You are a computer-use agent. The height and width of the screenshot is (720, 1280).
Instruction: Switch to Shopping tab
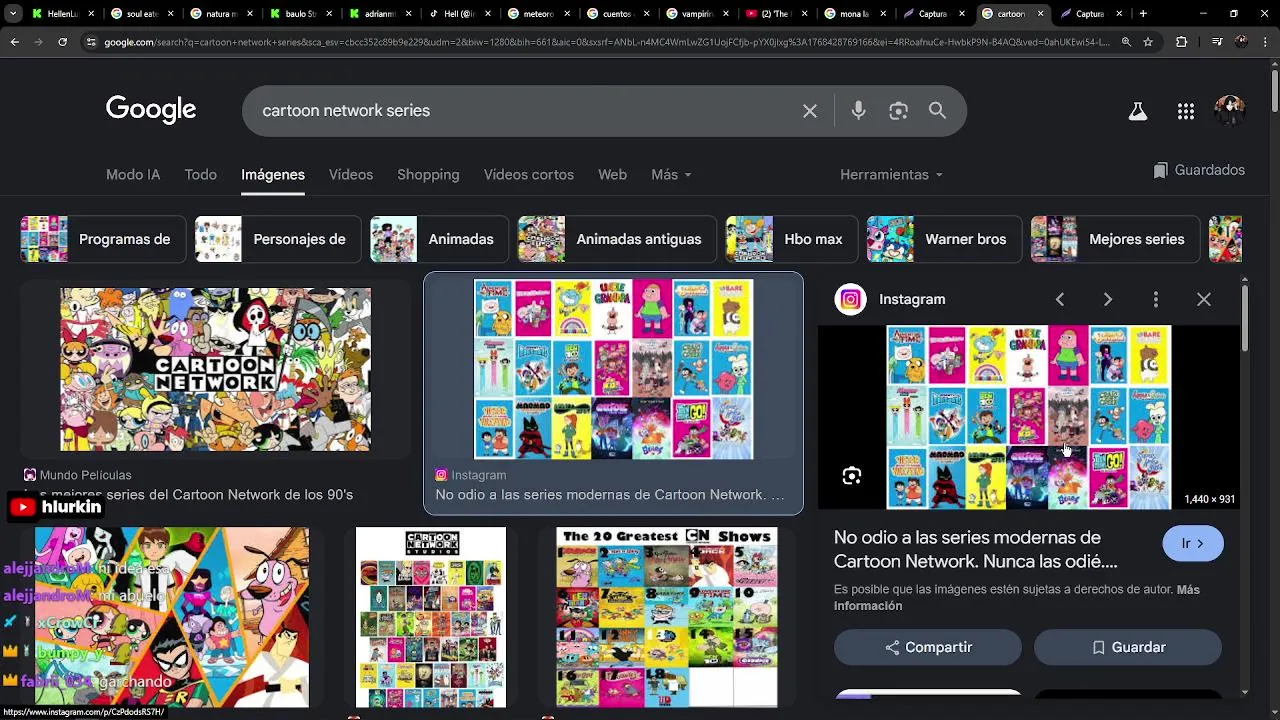(x=428, y=174)
